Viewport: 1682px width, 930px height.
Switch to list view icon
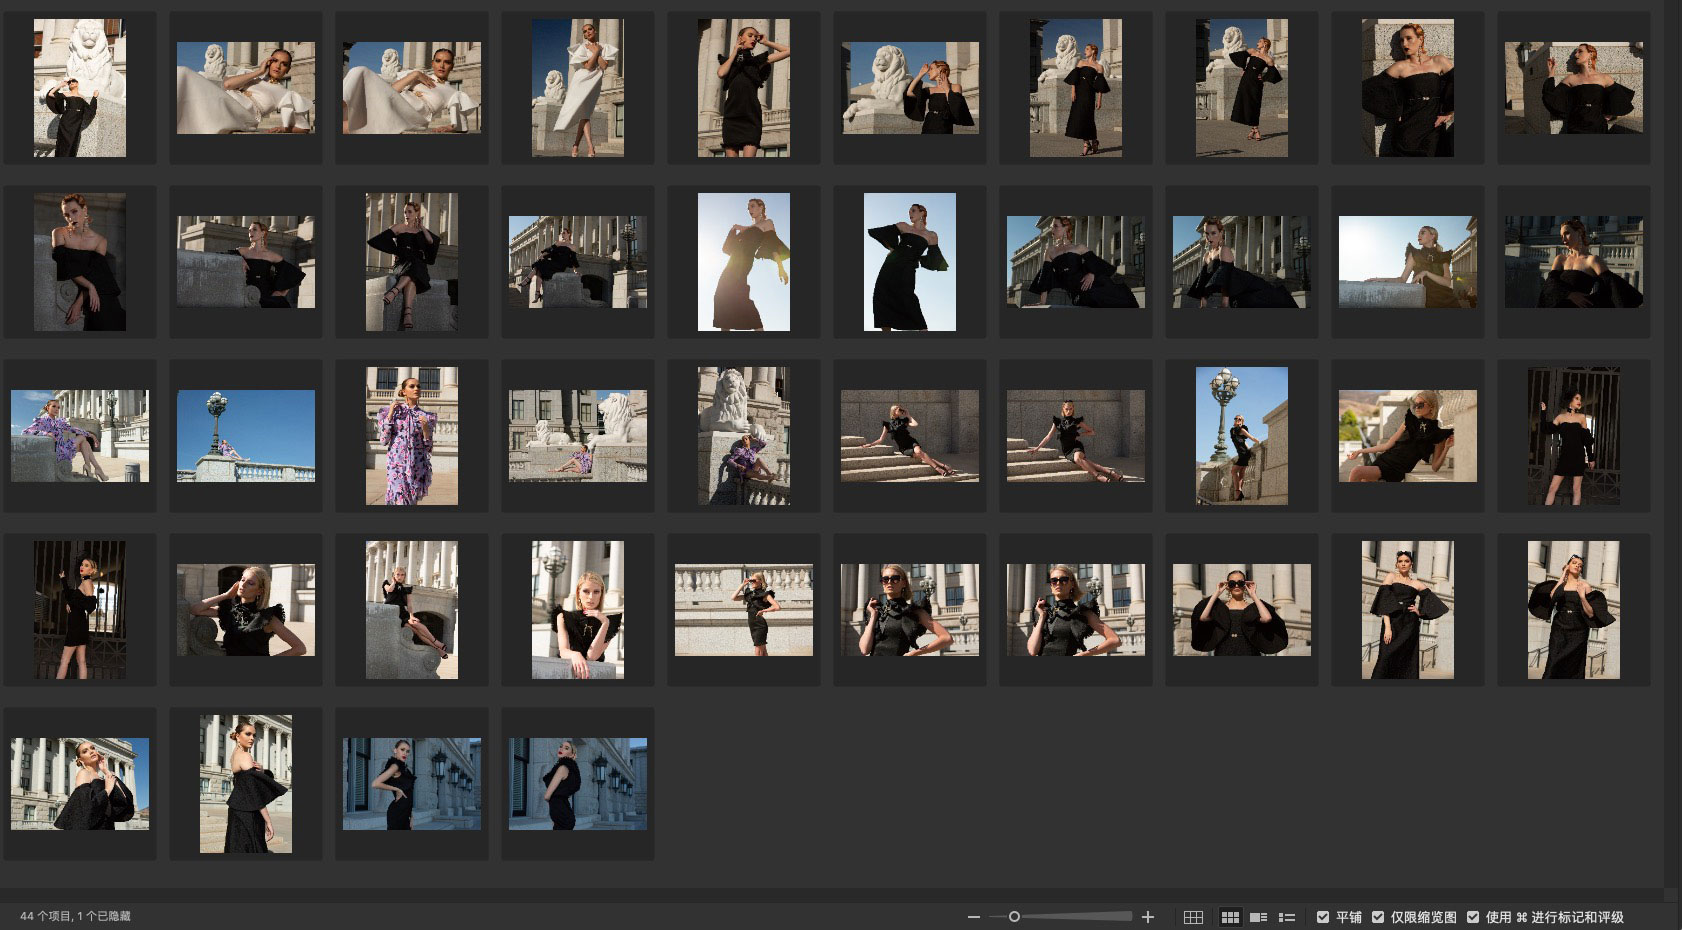(1287, 917)
